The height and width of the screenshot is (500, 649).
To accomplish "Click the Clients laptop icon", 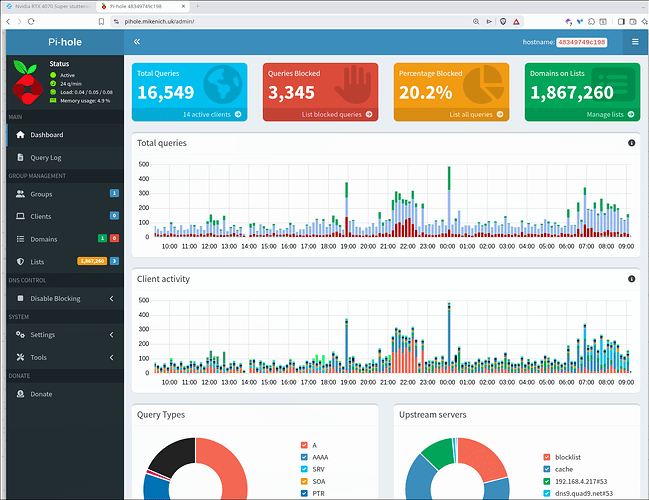I will pos(20,216).
